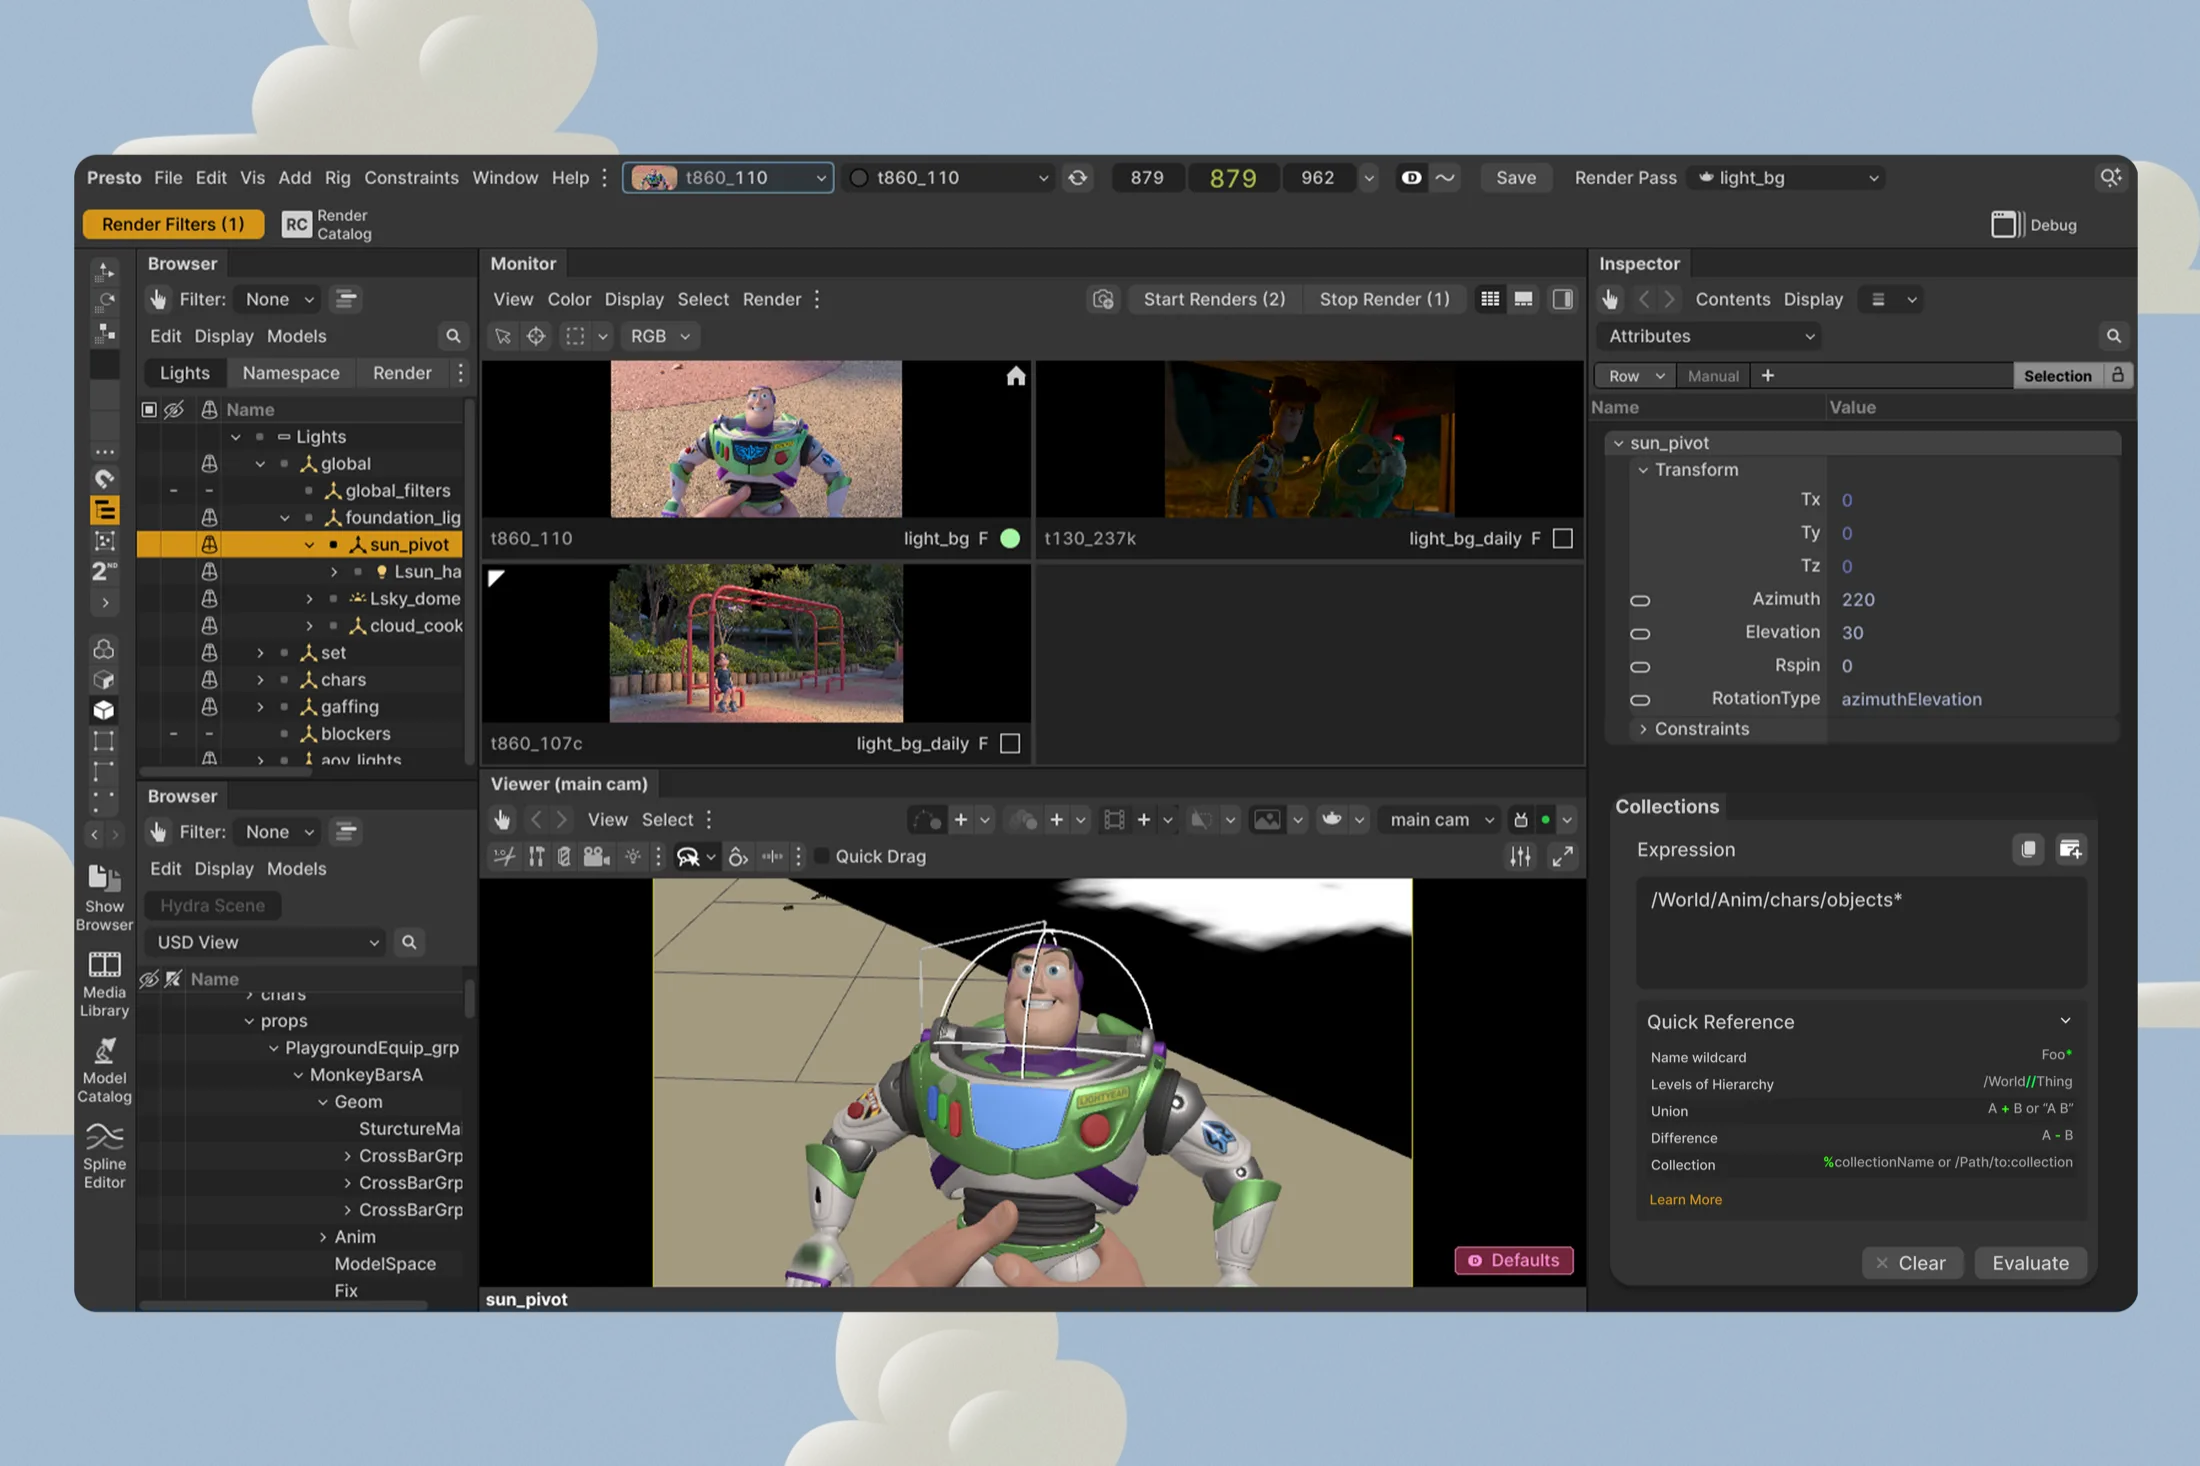This screenshot has width=2200, height=1466.
Task: Open the Constraints menu
Action: pos(411,178)
